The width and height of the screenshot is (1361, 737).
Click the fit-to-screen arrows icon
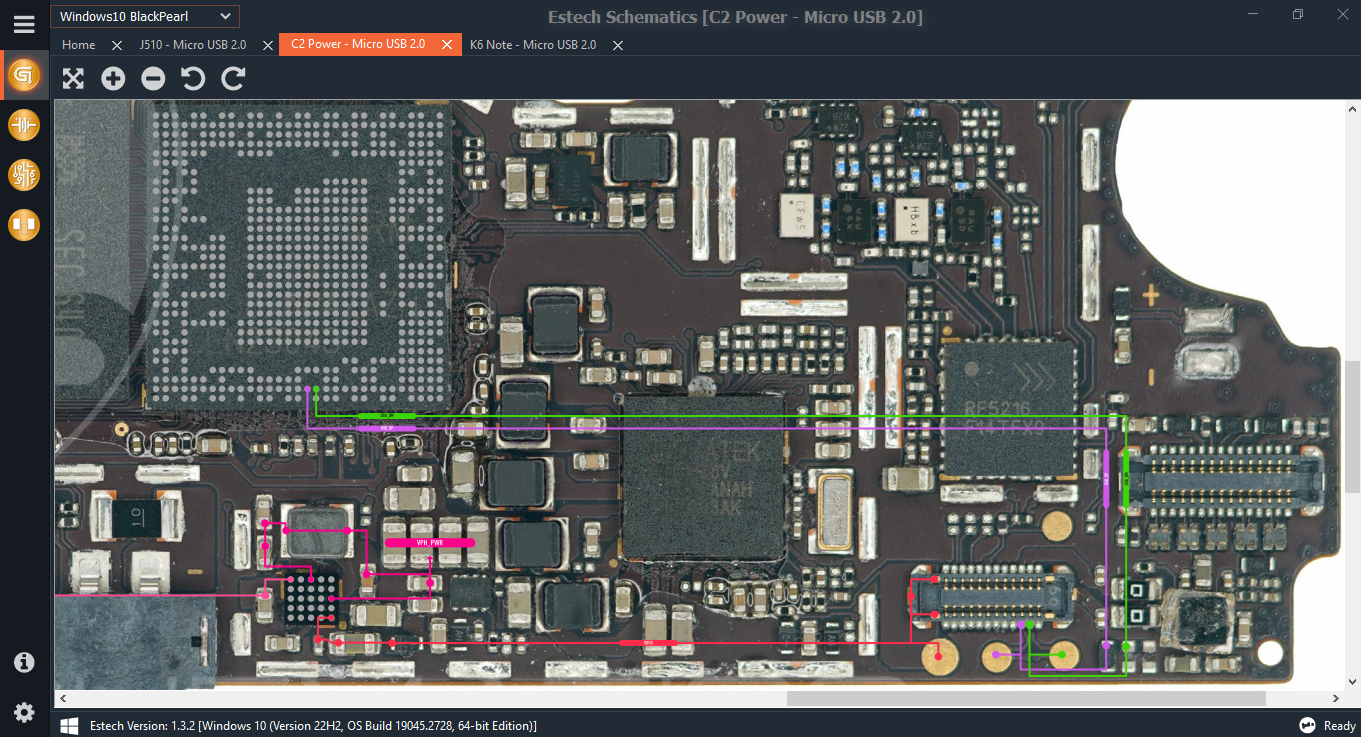pyautogui.click(x=73, y=78)
